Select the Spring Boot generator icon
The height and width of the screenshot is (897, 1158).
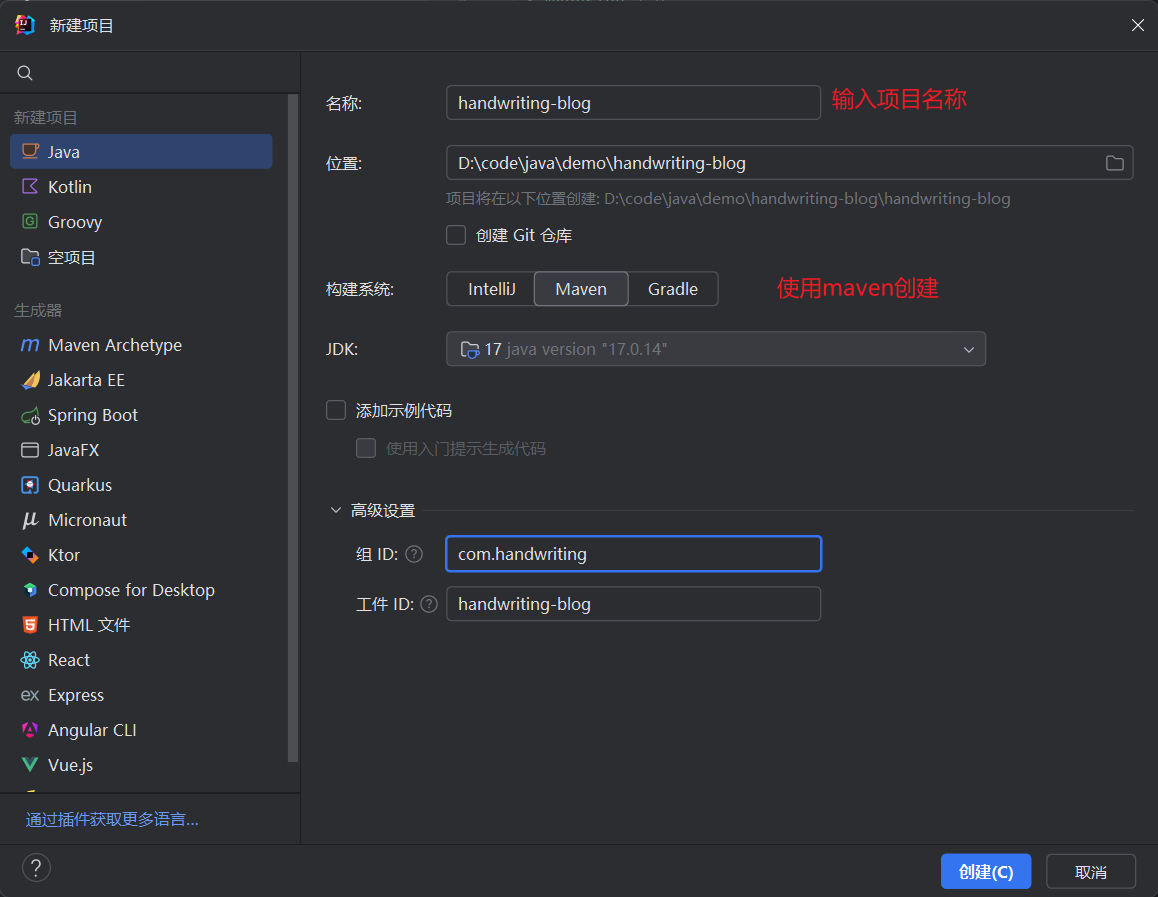[30, 415]
